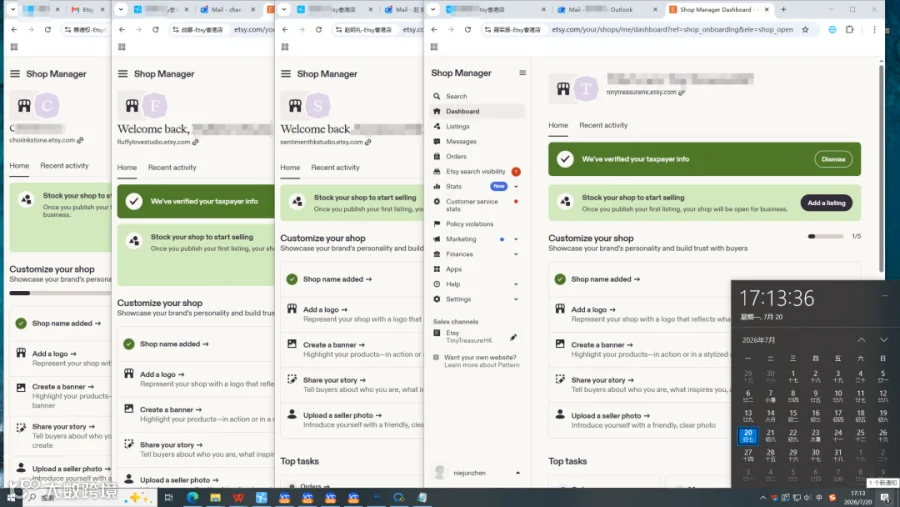This screenshot has width=900, height=507.
Task: Open 'Shop name added' in rightmost window
Action: [x=604, y=279]
